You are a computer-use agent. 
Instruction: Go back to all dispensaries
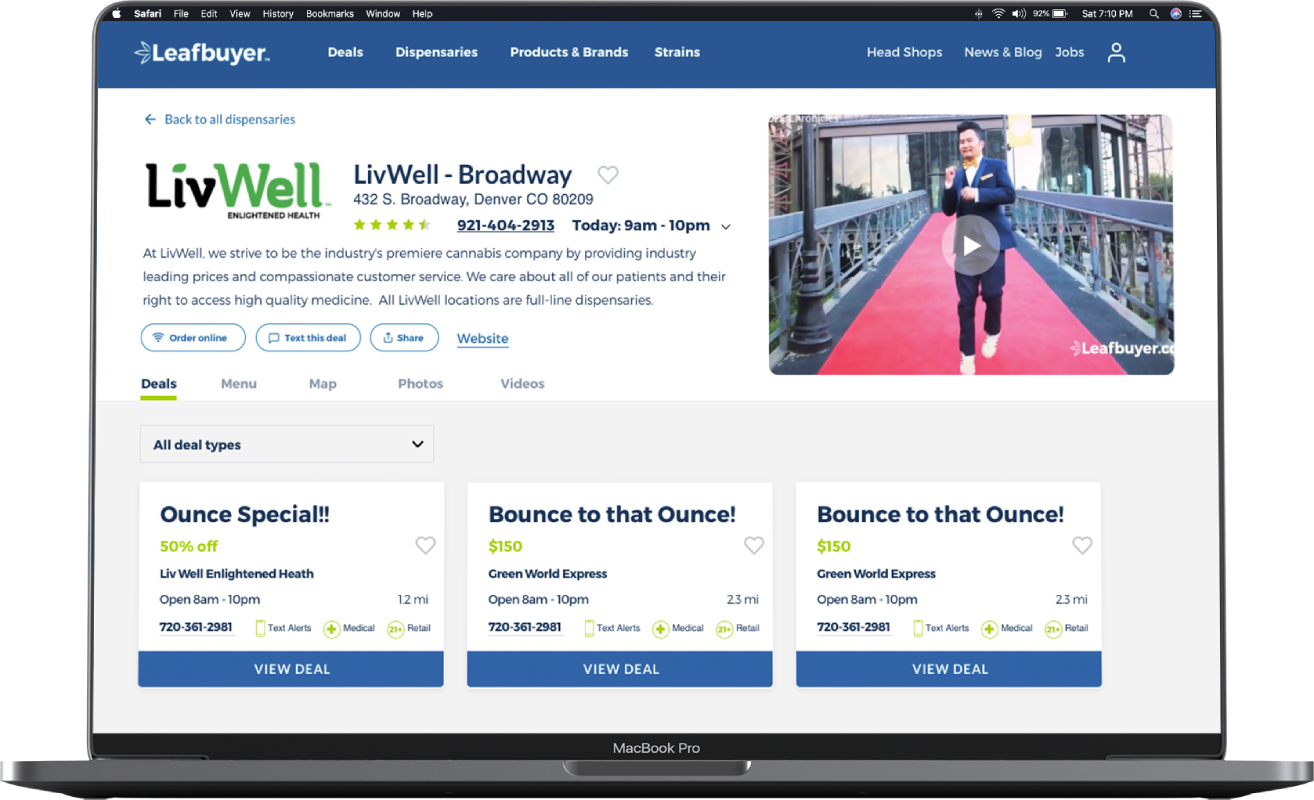pos(220,119)
